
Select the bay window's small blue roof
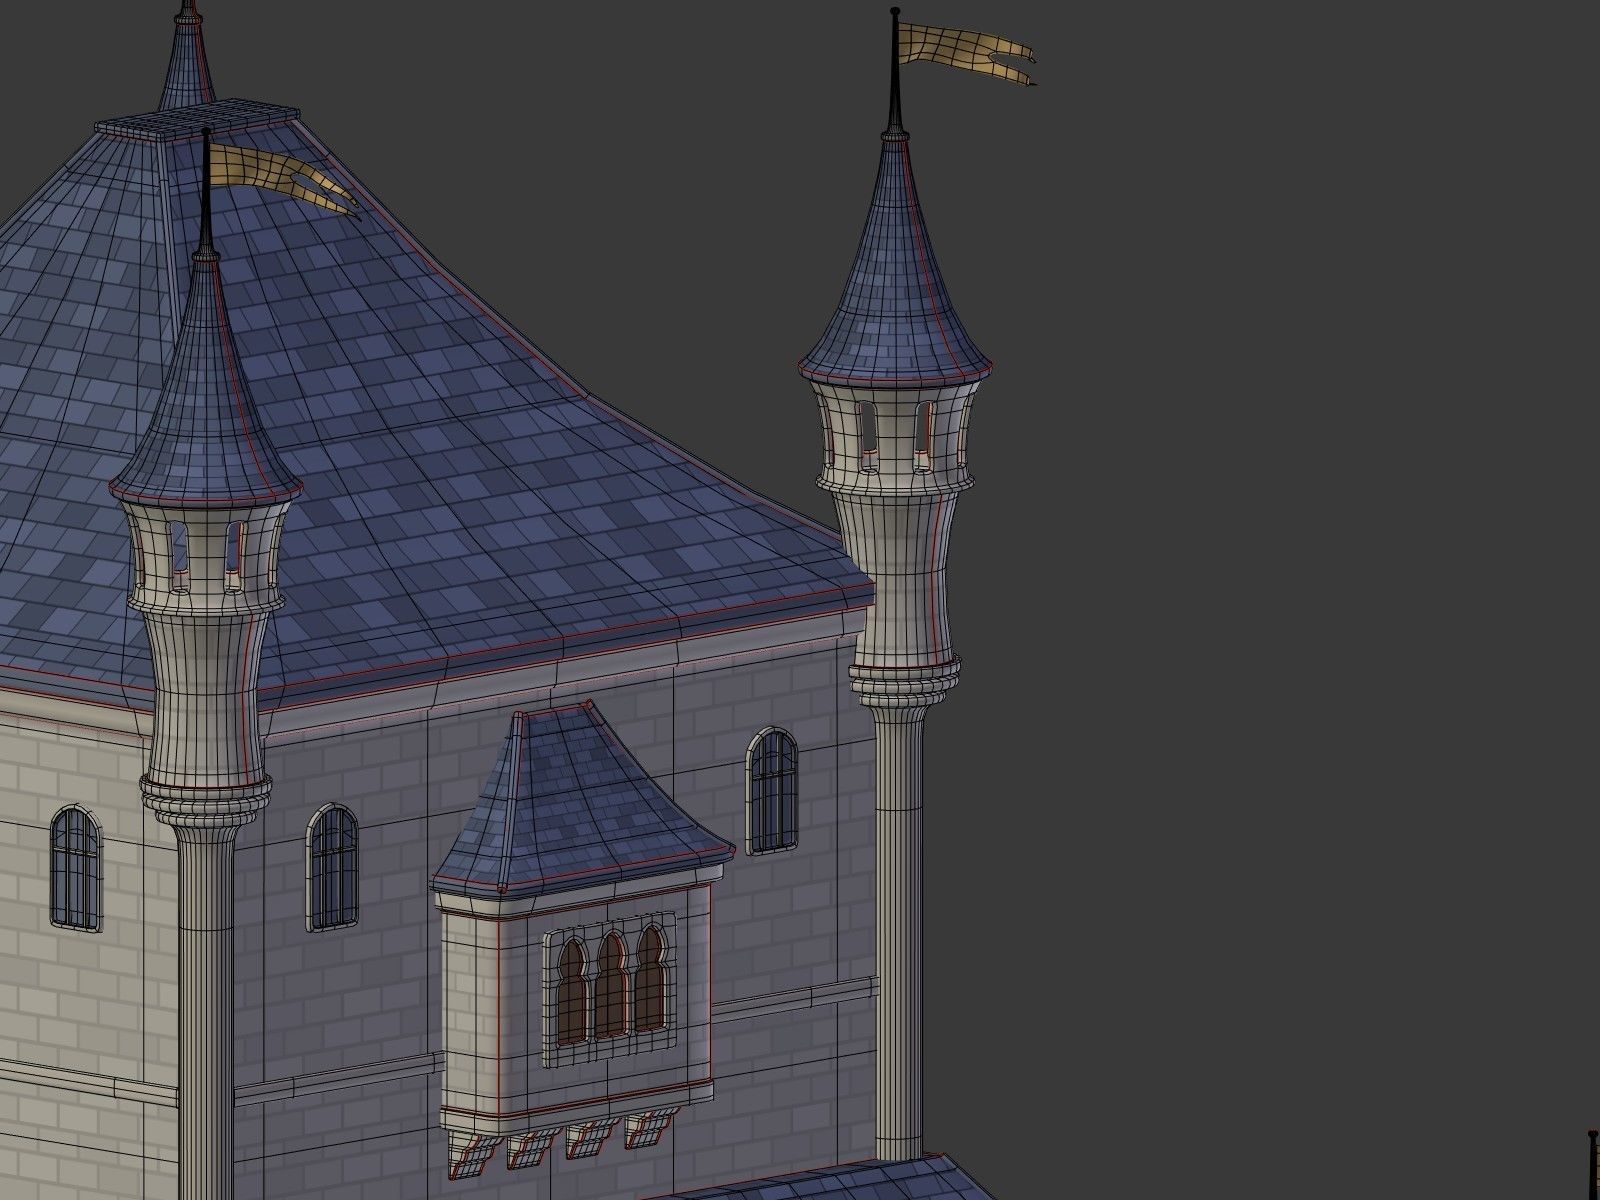[x=583, y=797]
